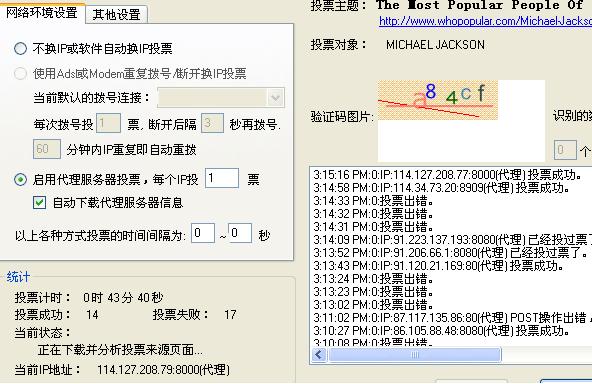
Task: Select 使用Adsl或Modem重复拨号 radio option
Action: click(20, 73)
